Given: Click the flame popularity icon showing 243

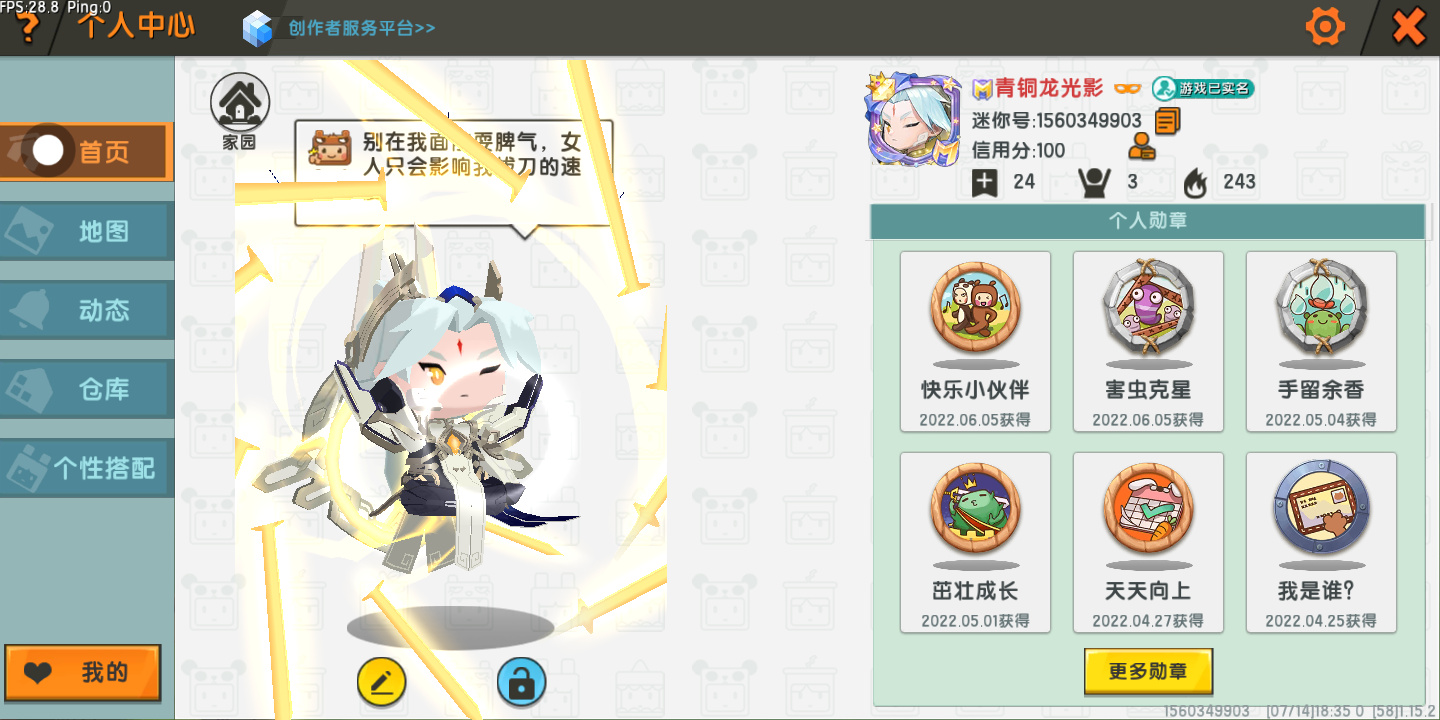Looking at the screenshot, I should pyautogui.click(x=1195, y=182).
